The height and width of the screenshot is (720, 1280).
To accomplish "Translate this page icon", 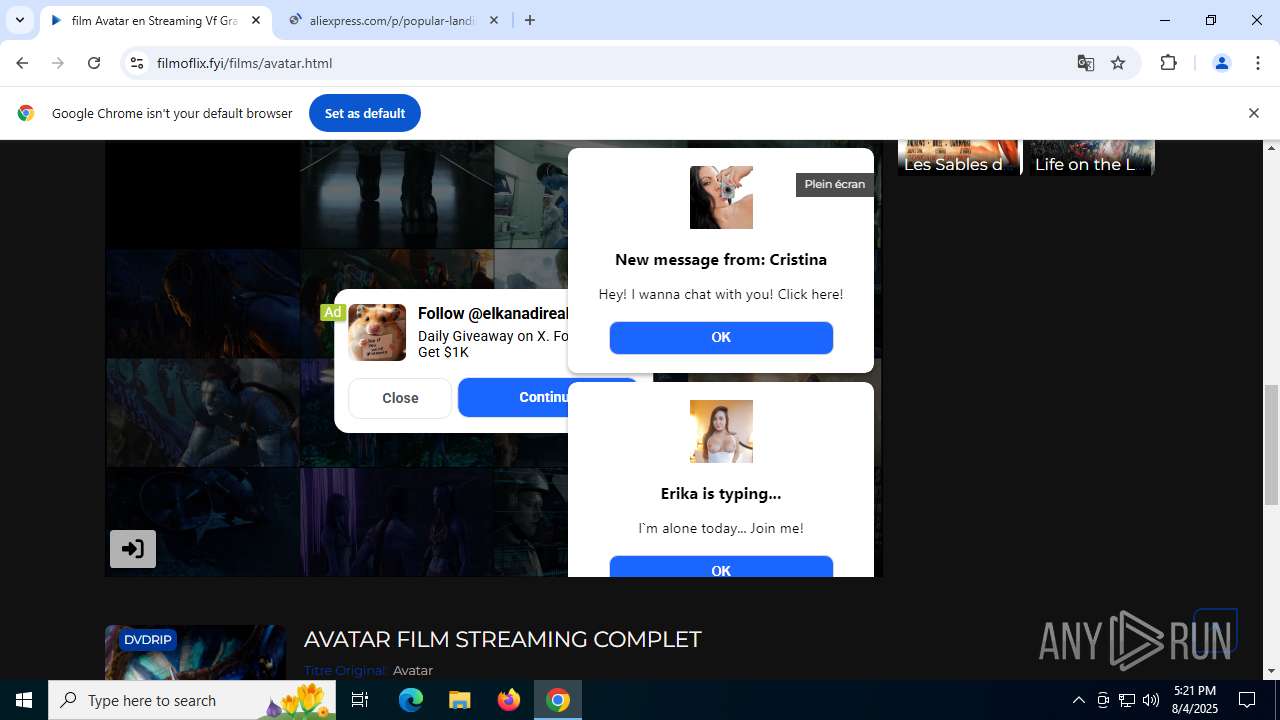I will [x=1085, y=63].
